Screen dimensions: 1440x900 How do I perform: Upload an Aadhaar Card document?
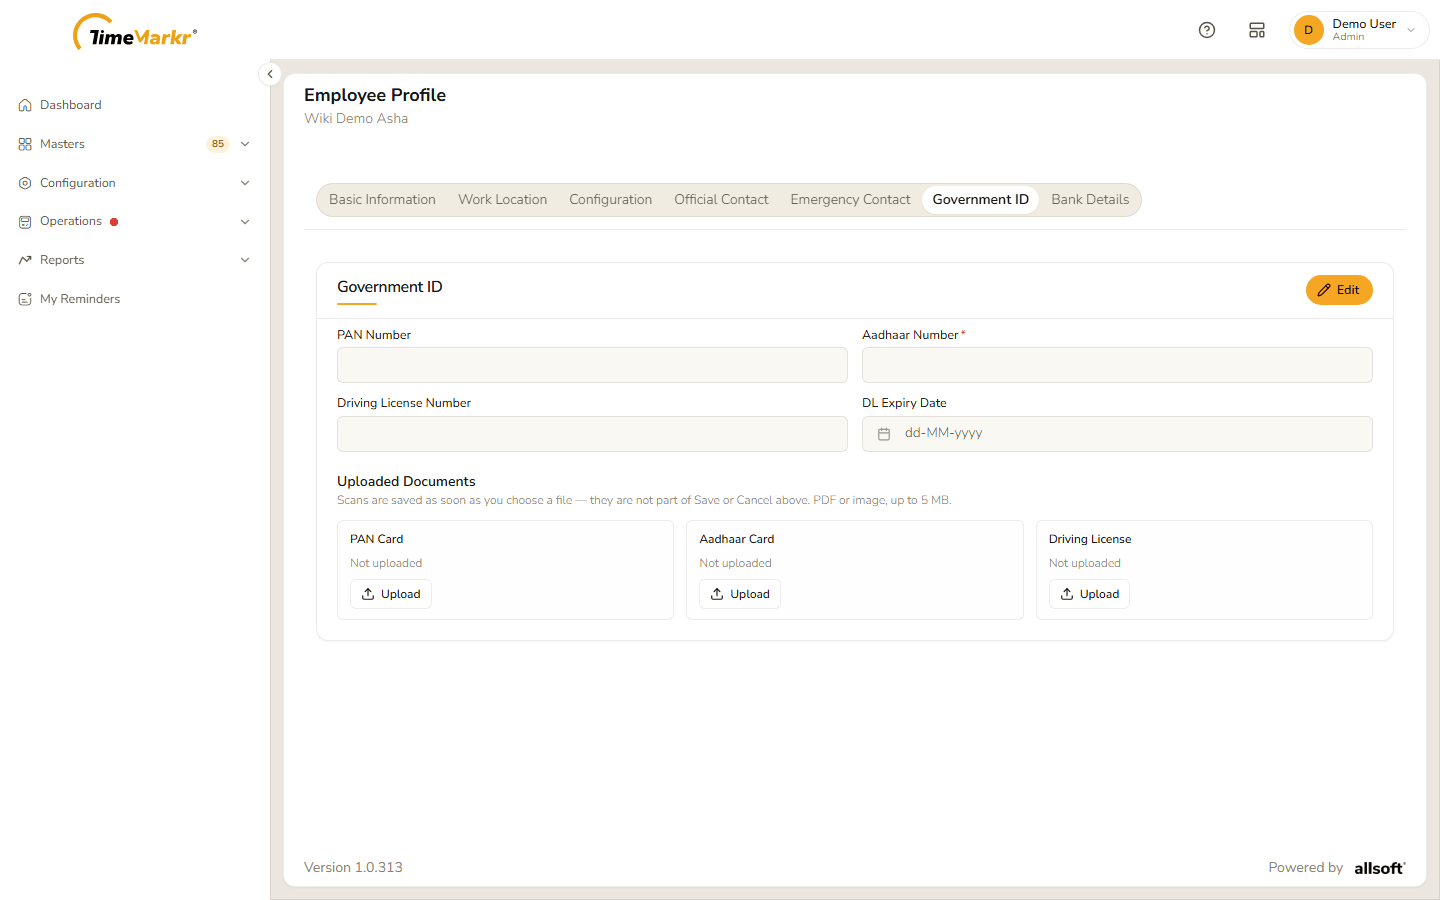coord(740,594)
